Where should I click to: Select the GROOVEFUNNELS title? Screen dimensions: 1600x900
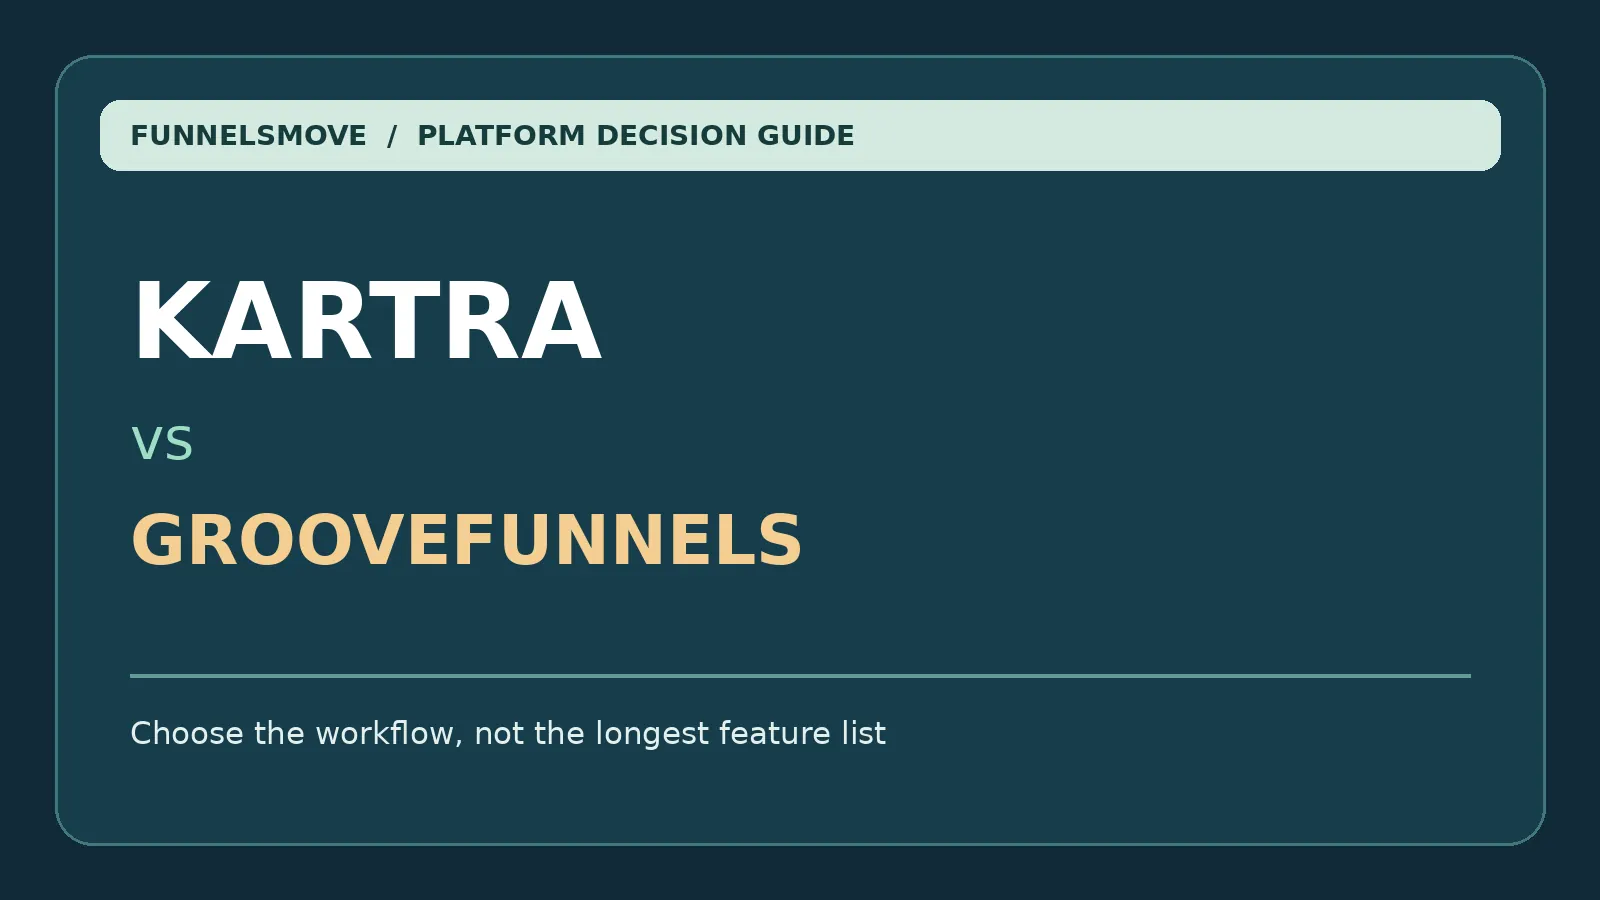[467, 540]
